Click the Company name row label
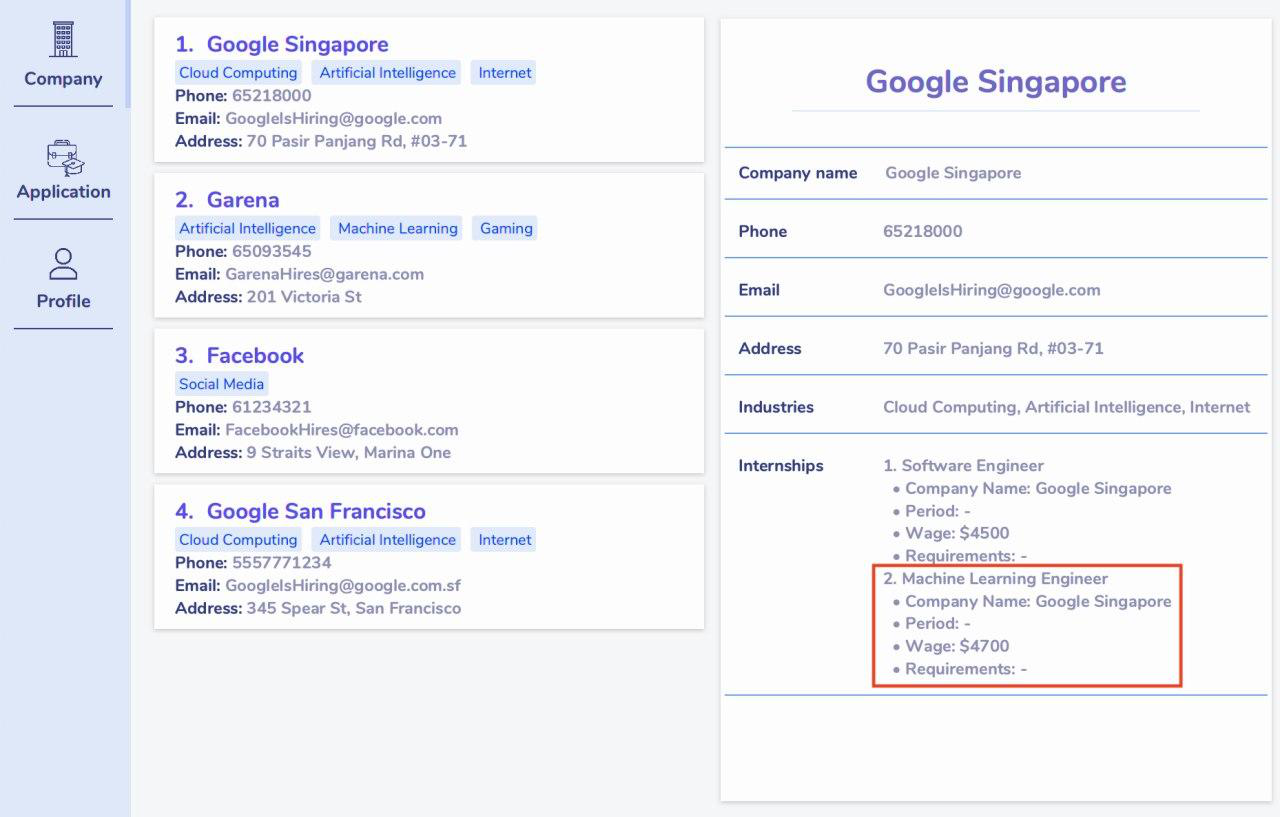 click(x=797, y=173)
